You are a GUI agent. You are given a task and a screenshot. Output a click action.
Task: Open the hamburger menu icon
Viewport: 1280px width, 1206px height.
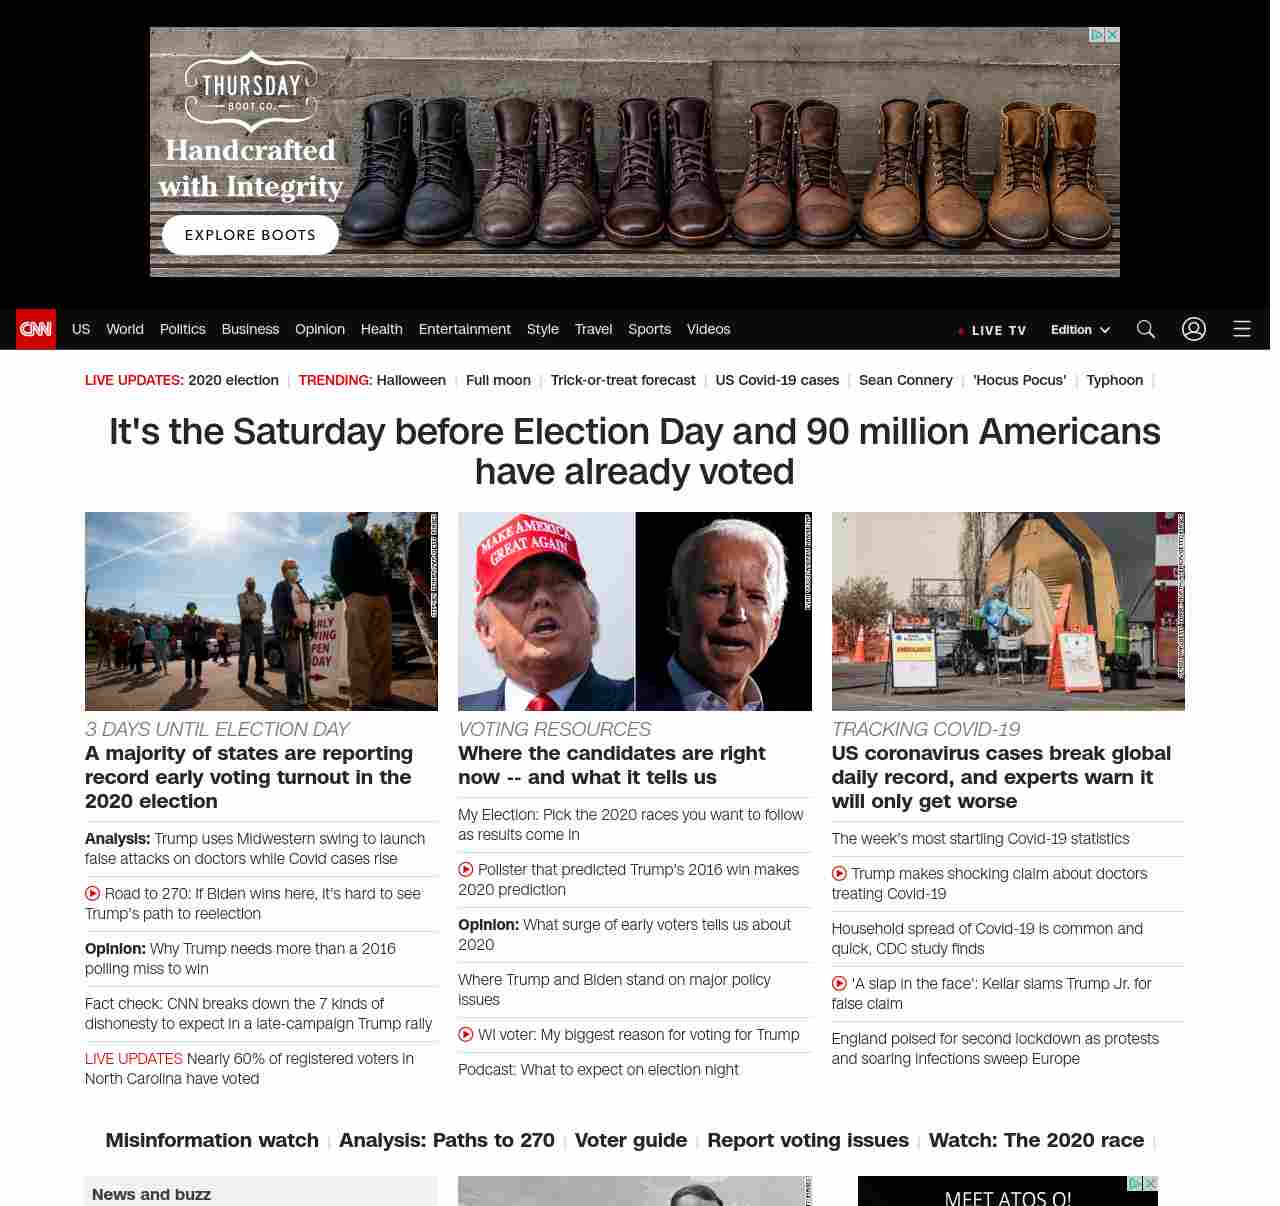click(1241, 329)
